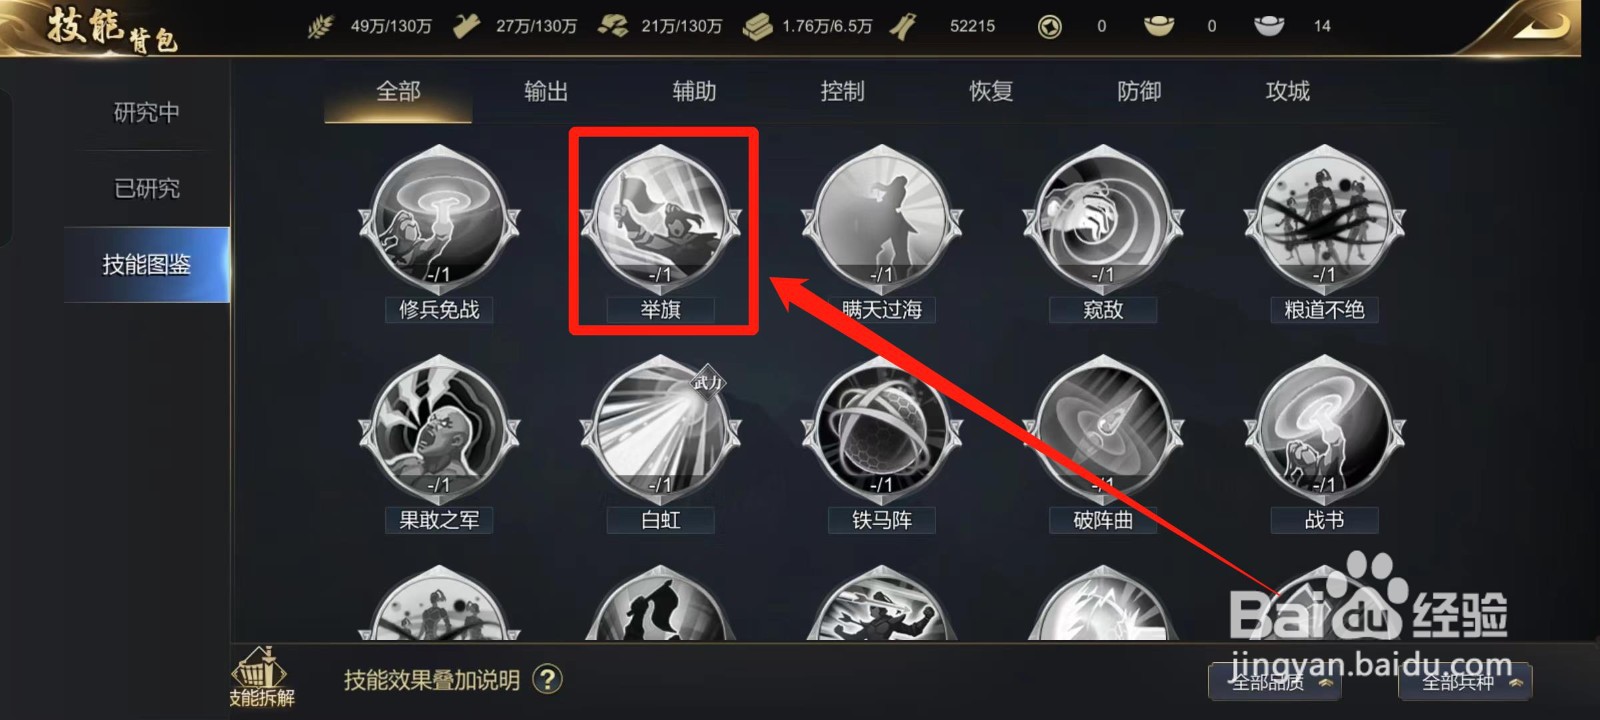Screen dimensions: 1600x720
Task: Choose the 窥敌 skill icon
Action: 1103,221
